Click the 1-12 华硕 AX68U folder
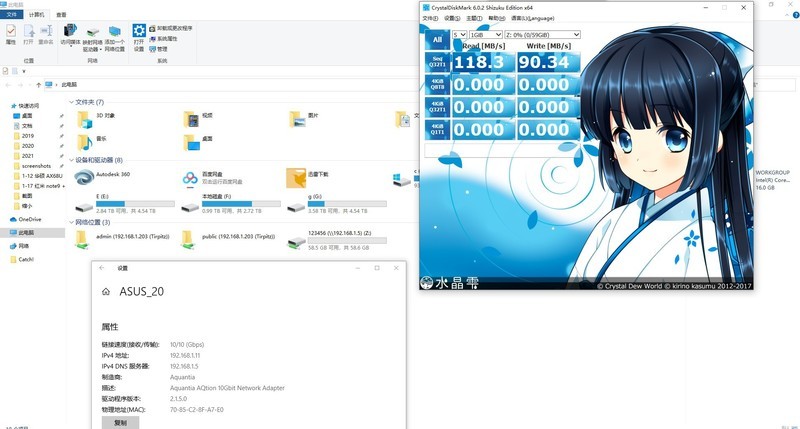The height and width of the screenshot is (429, 800). point(38,176)
